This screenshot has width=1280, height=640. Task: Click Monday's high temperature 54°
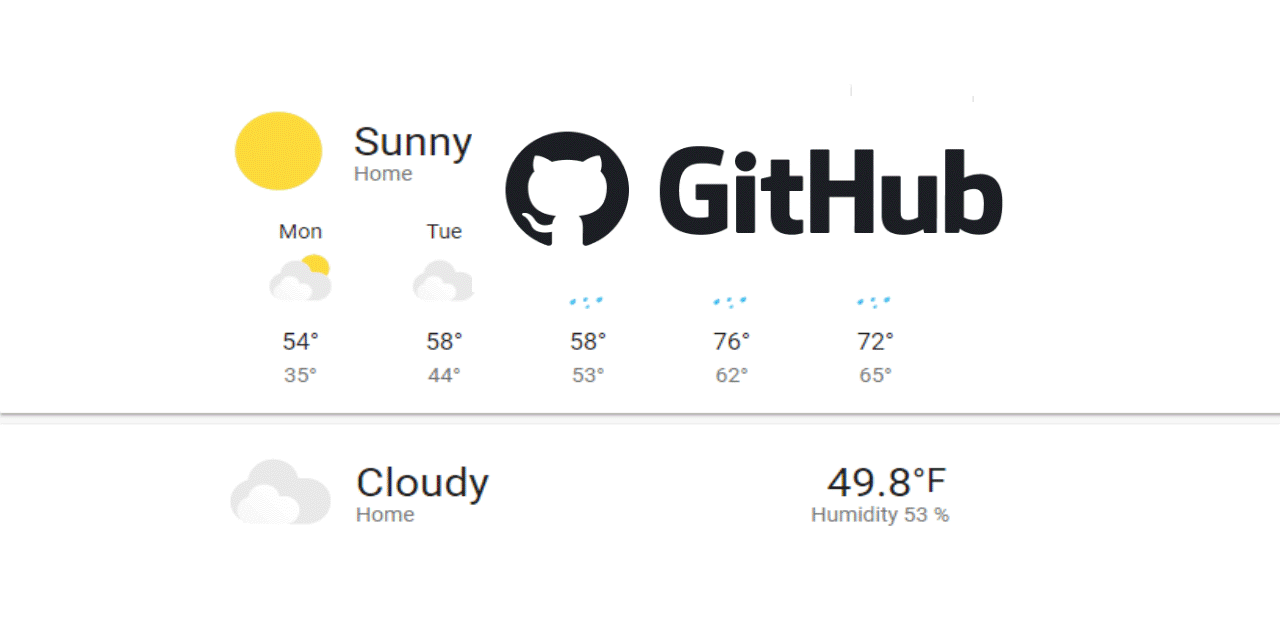pos(300,342)
